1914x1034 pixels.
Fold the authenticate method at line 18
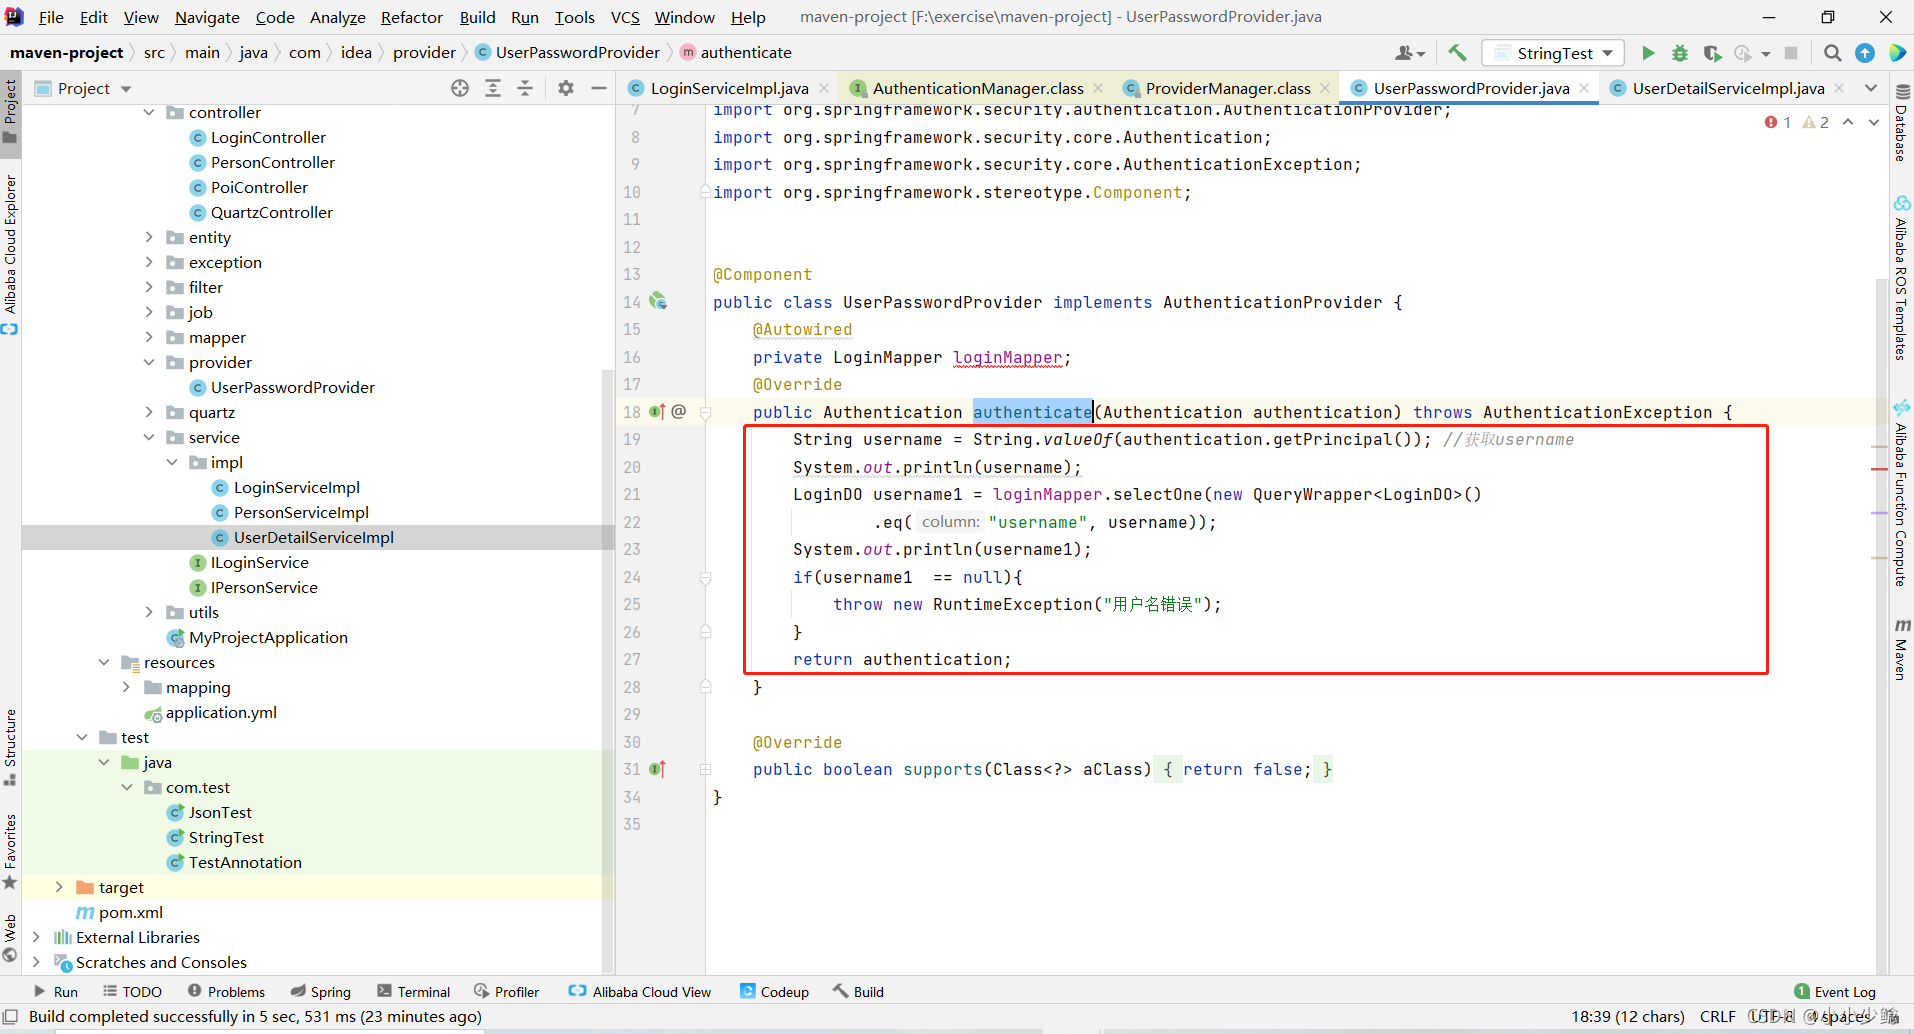point(705,412)
